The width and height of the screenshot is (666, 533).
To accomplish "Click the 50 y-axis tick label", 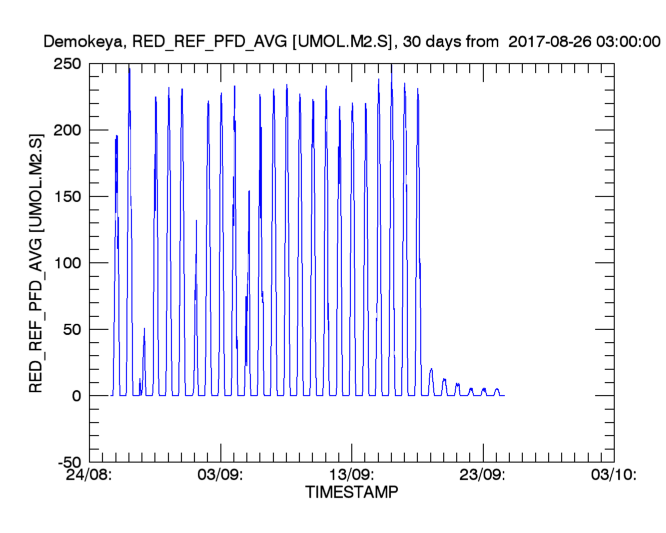I will (72, 329).
